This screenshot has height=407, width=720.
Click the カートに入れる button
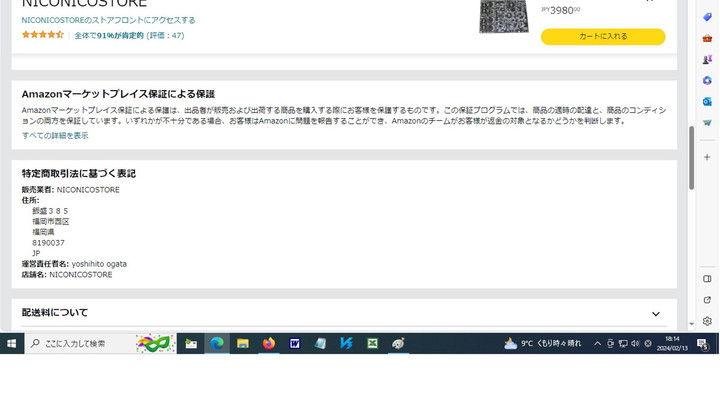603,37
